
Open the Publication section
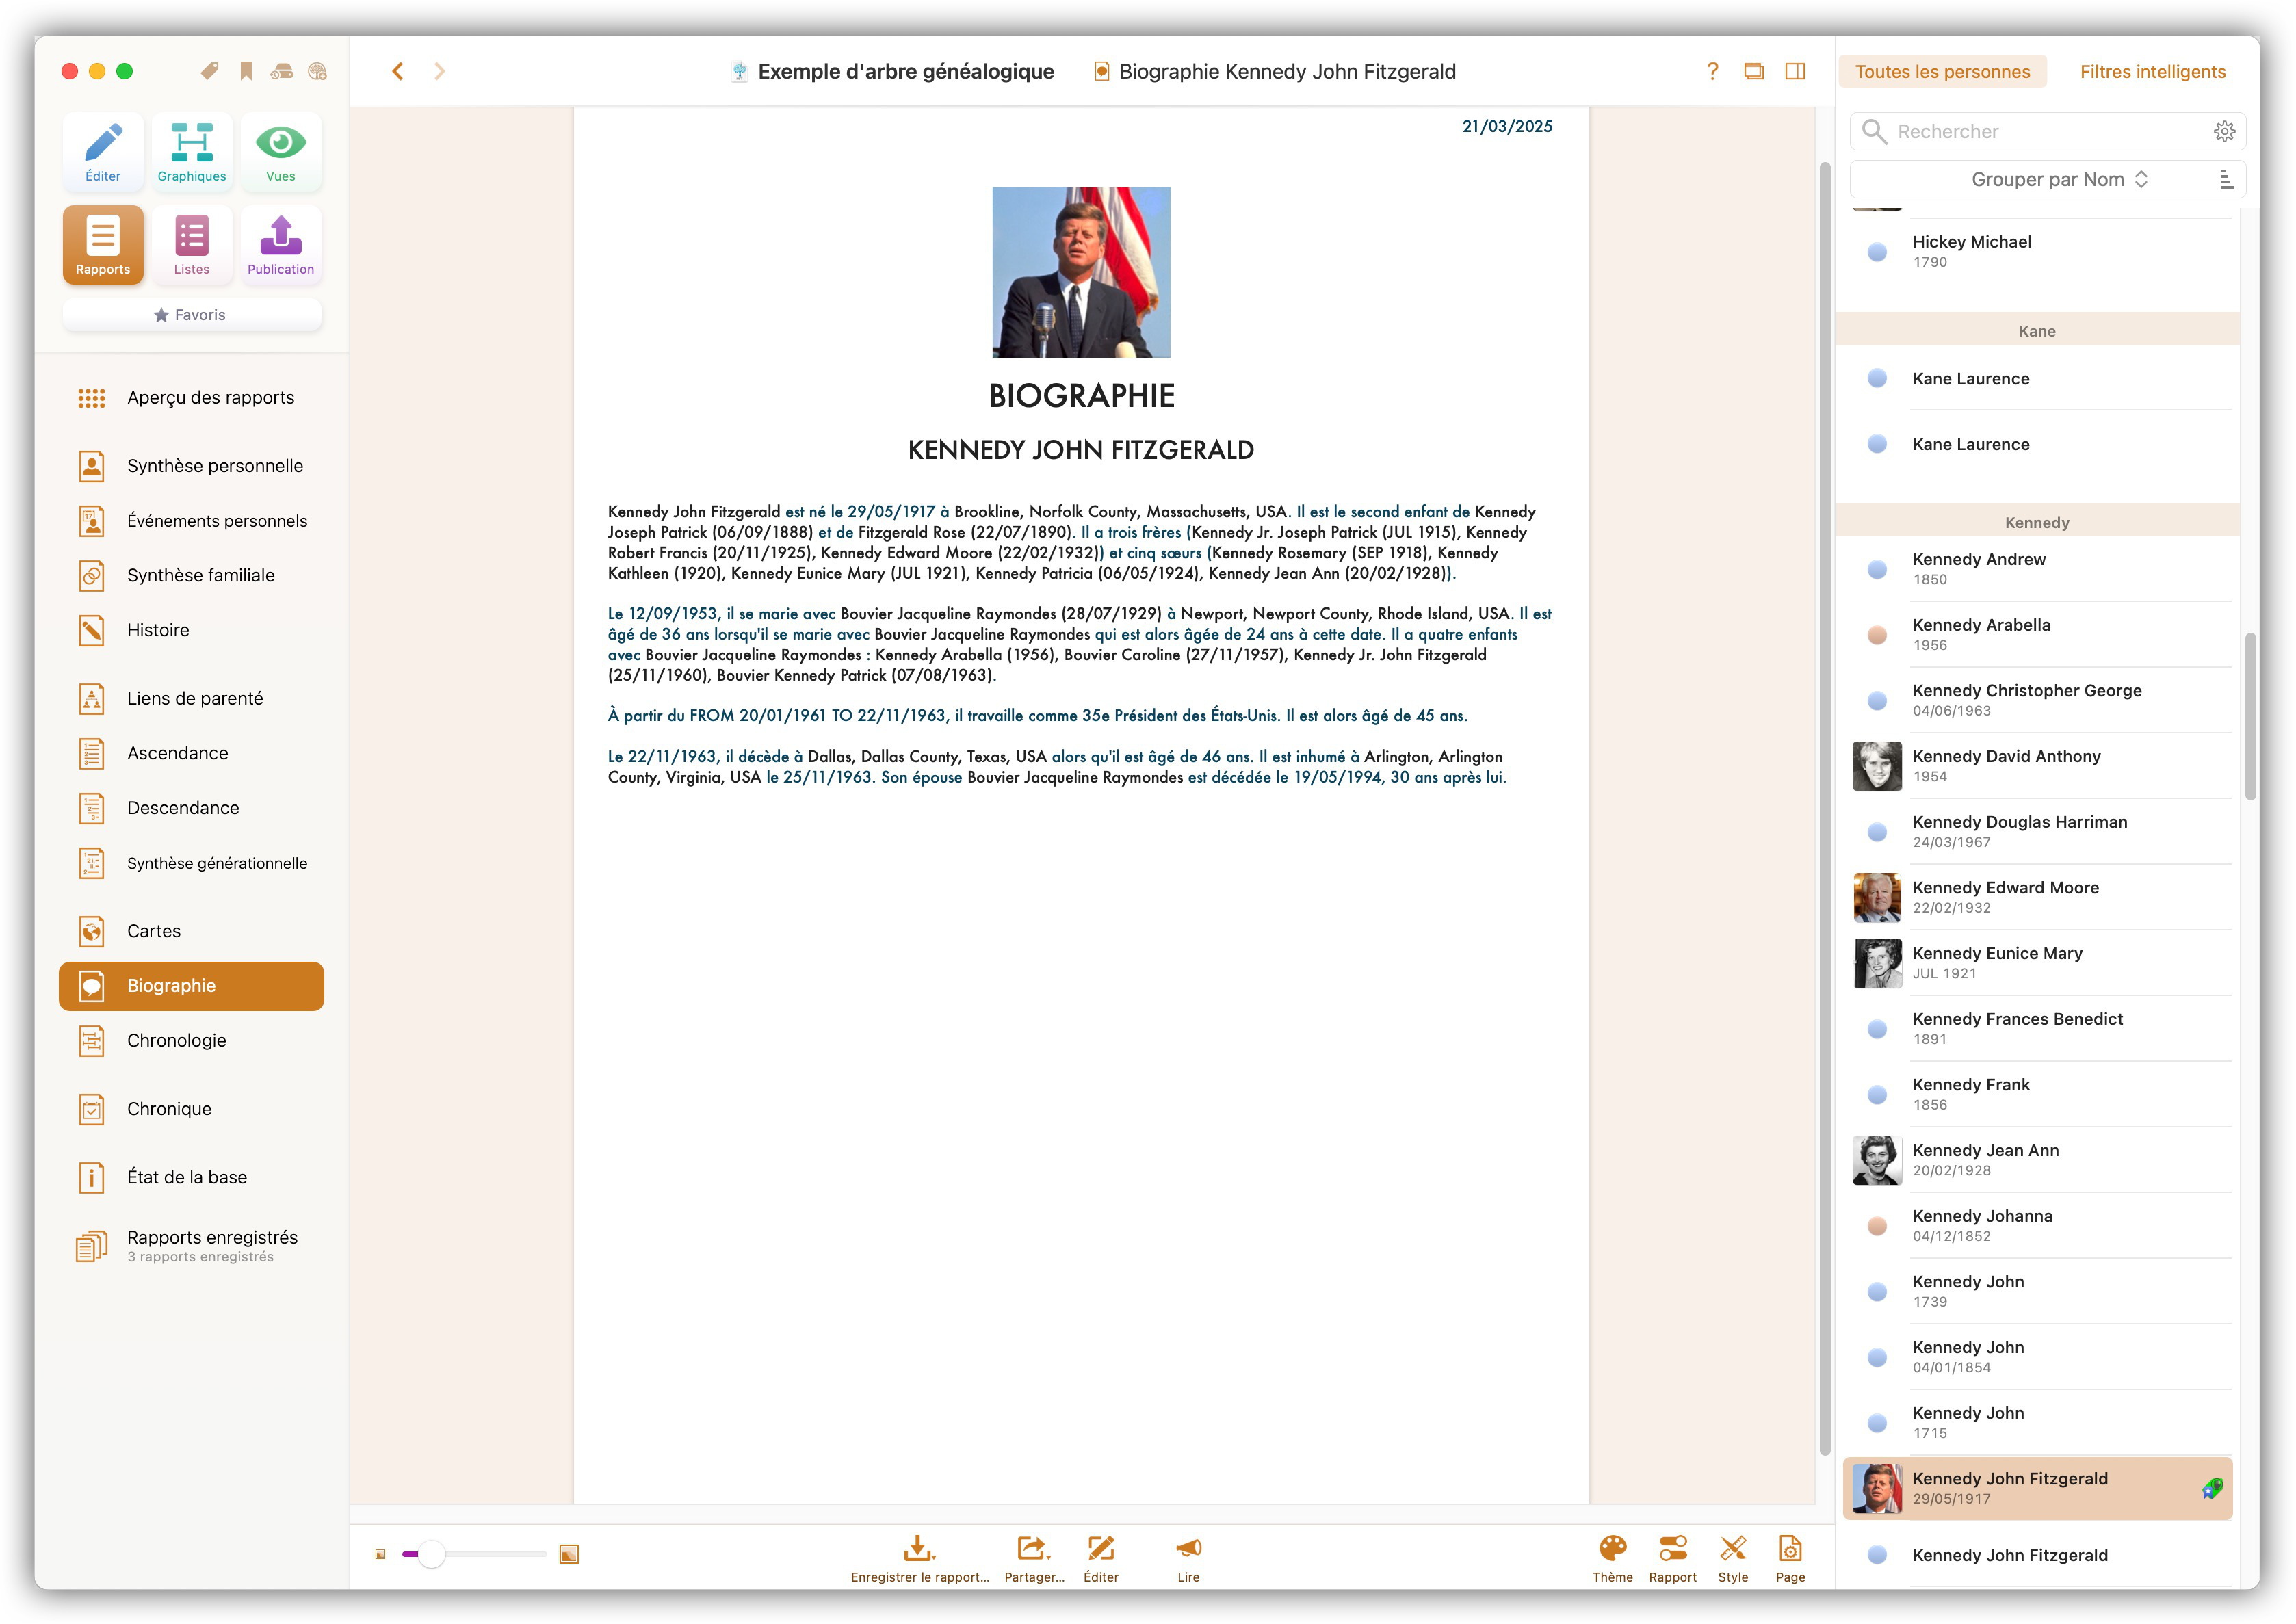281,245
